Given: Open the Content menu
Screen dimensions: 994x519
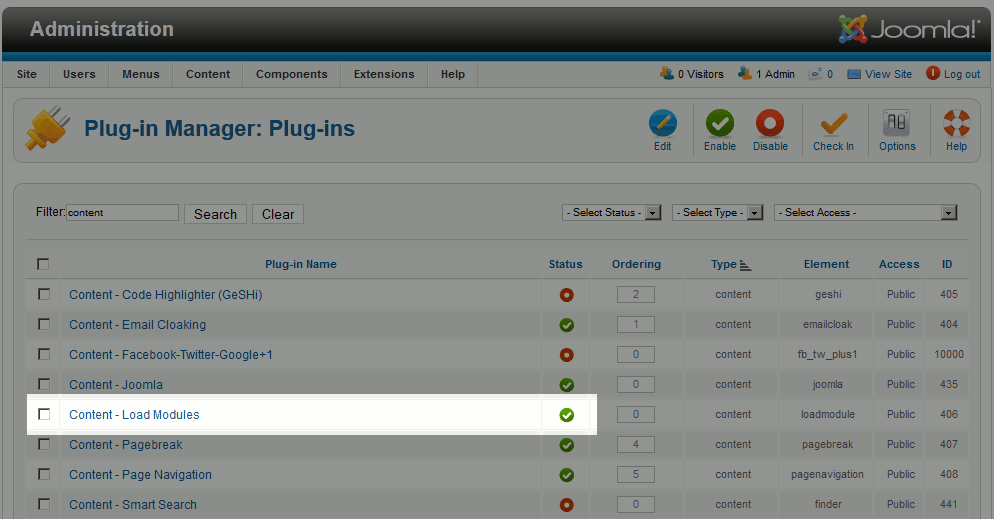Looking at the screenshot, I should tap(208, 74).
